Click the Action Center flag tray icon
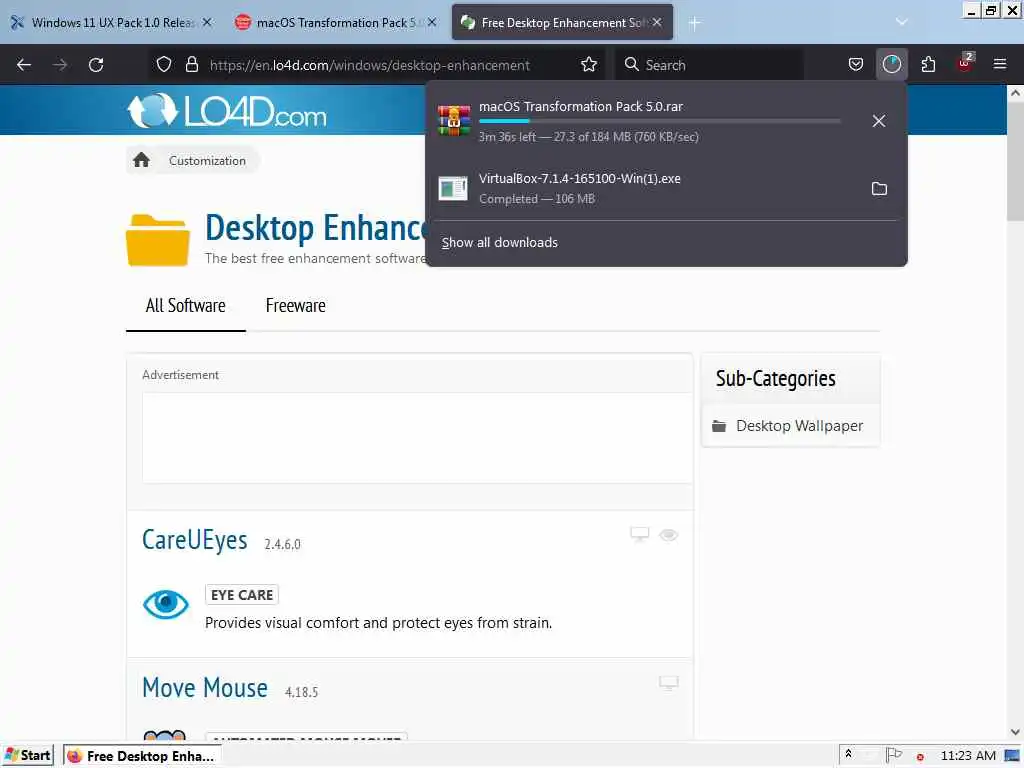 [x=893, y=755]
